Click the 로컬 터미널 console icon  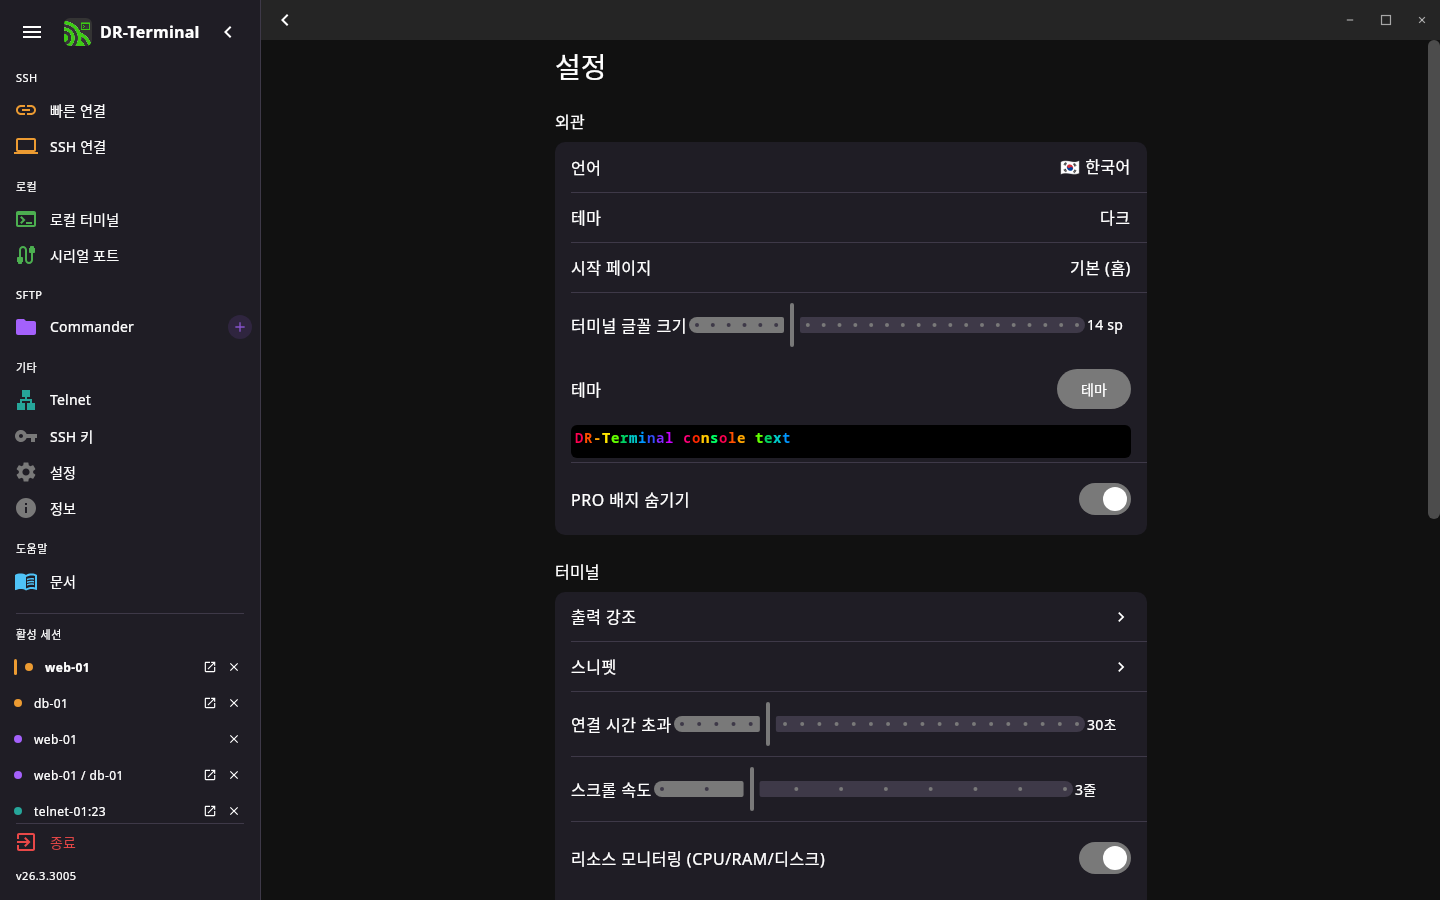click(26, 219)
